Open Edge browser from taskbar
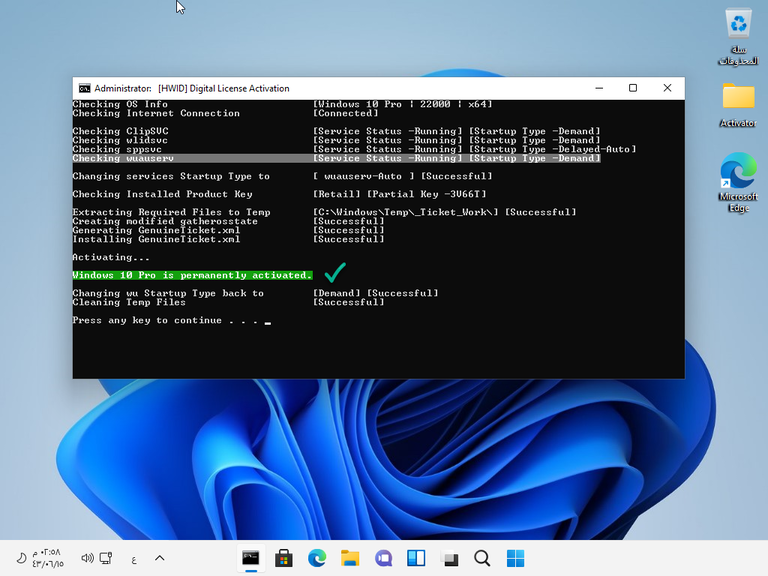768x576 pixels. pos(317,558)
